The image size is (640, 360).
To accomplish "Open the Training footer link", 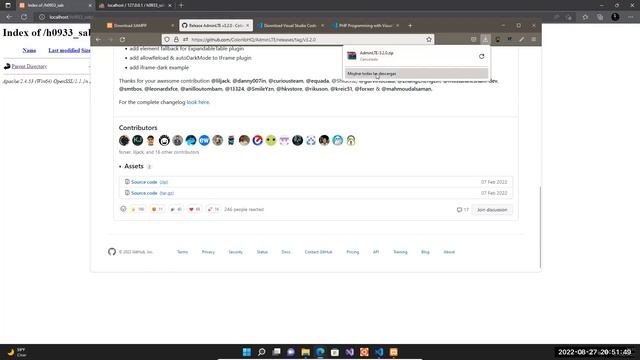I will tap(400, 252).
